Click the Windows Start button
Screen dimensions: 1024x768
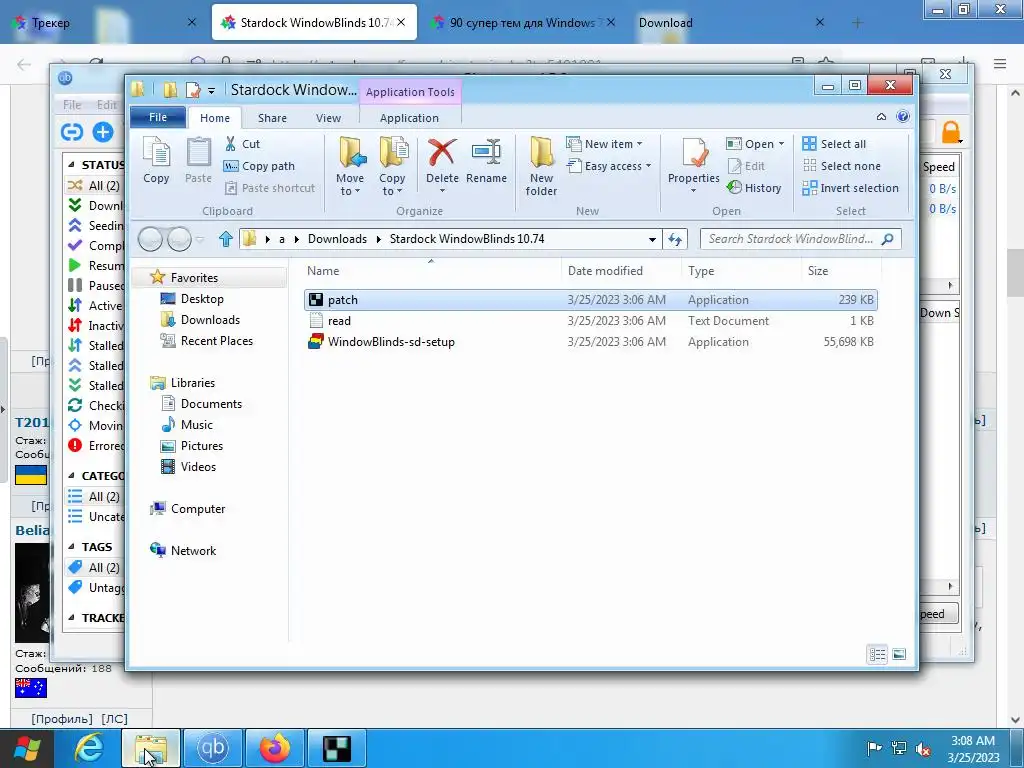26,748
